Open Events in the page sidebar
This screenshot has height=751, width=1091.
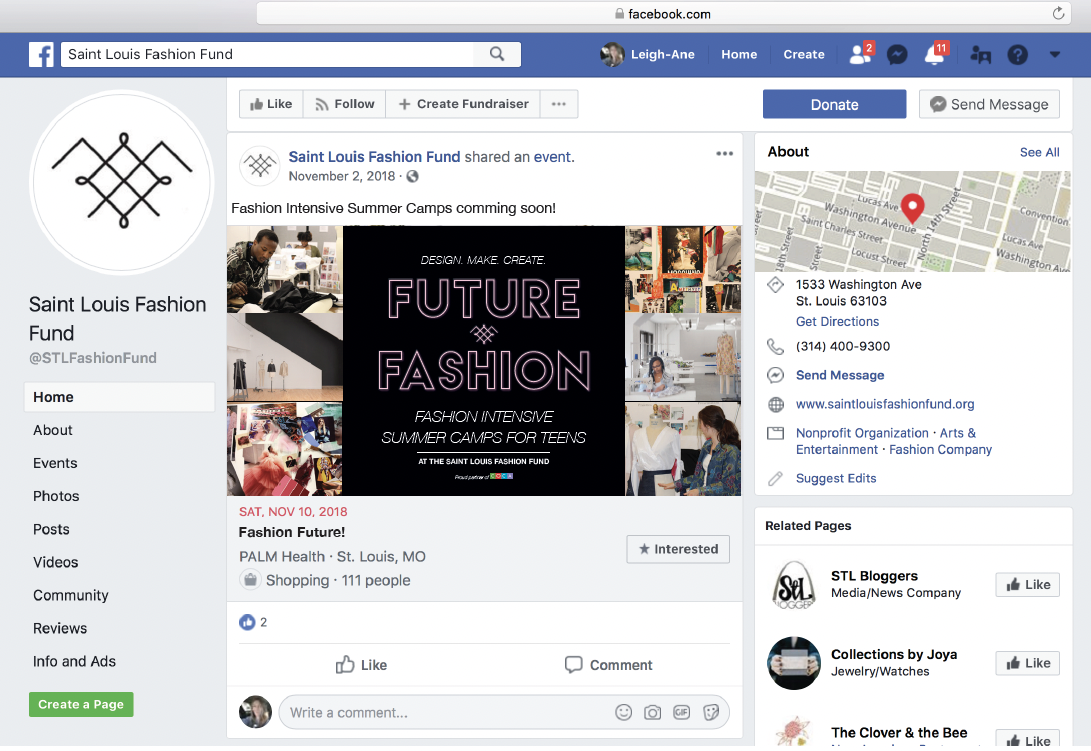(55, 463)
